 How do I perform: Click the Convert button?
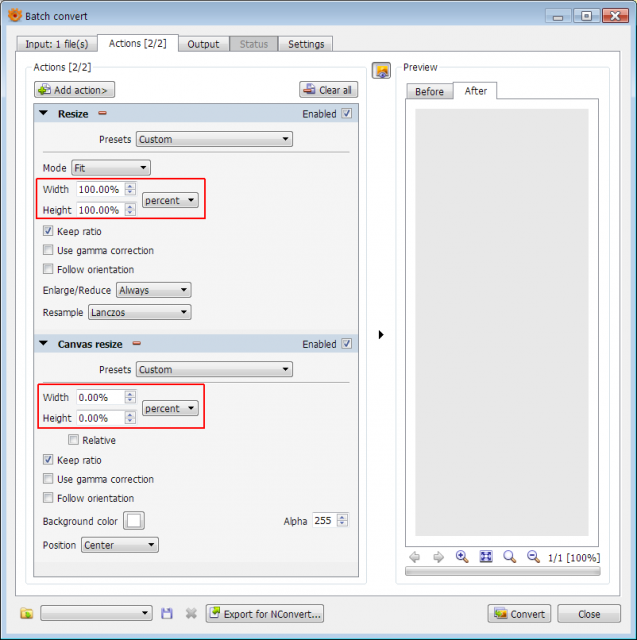(519, 613)
